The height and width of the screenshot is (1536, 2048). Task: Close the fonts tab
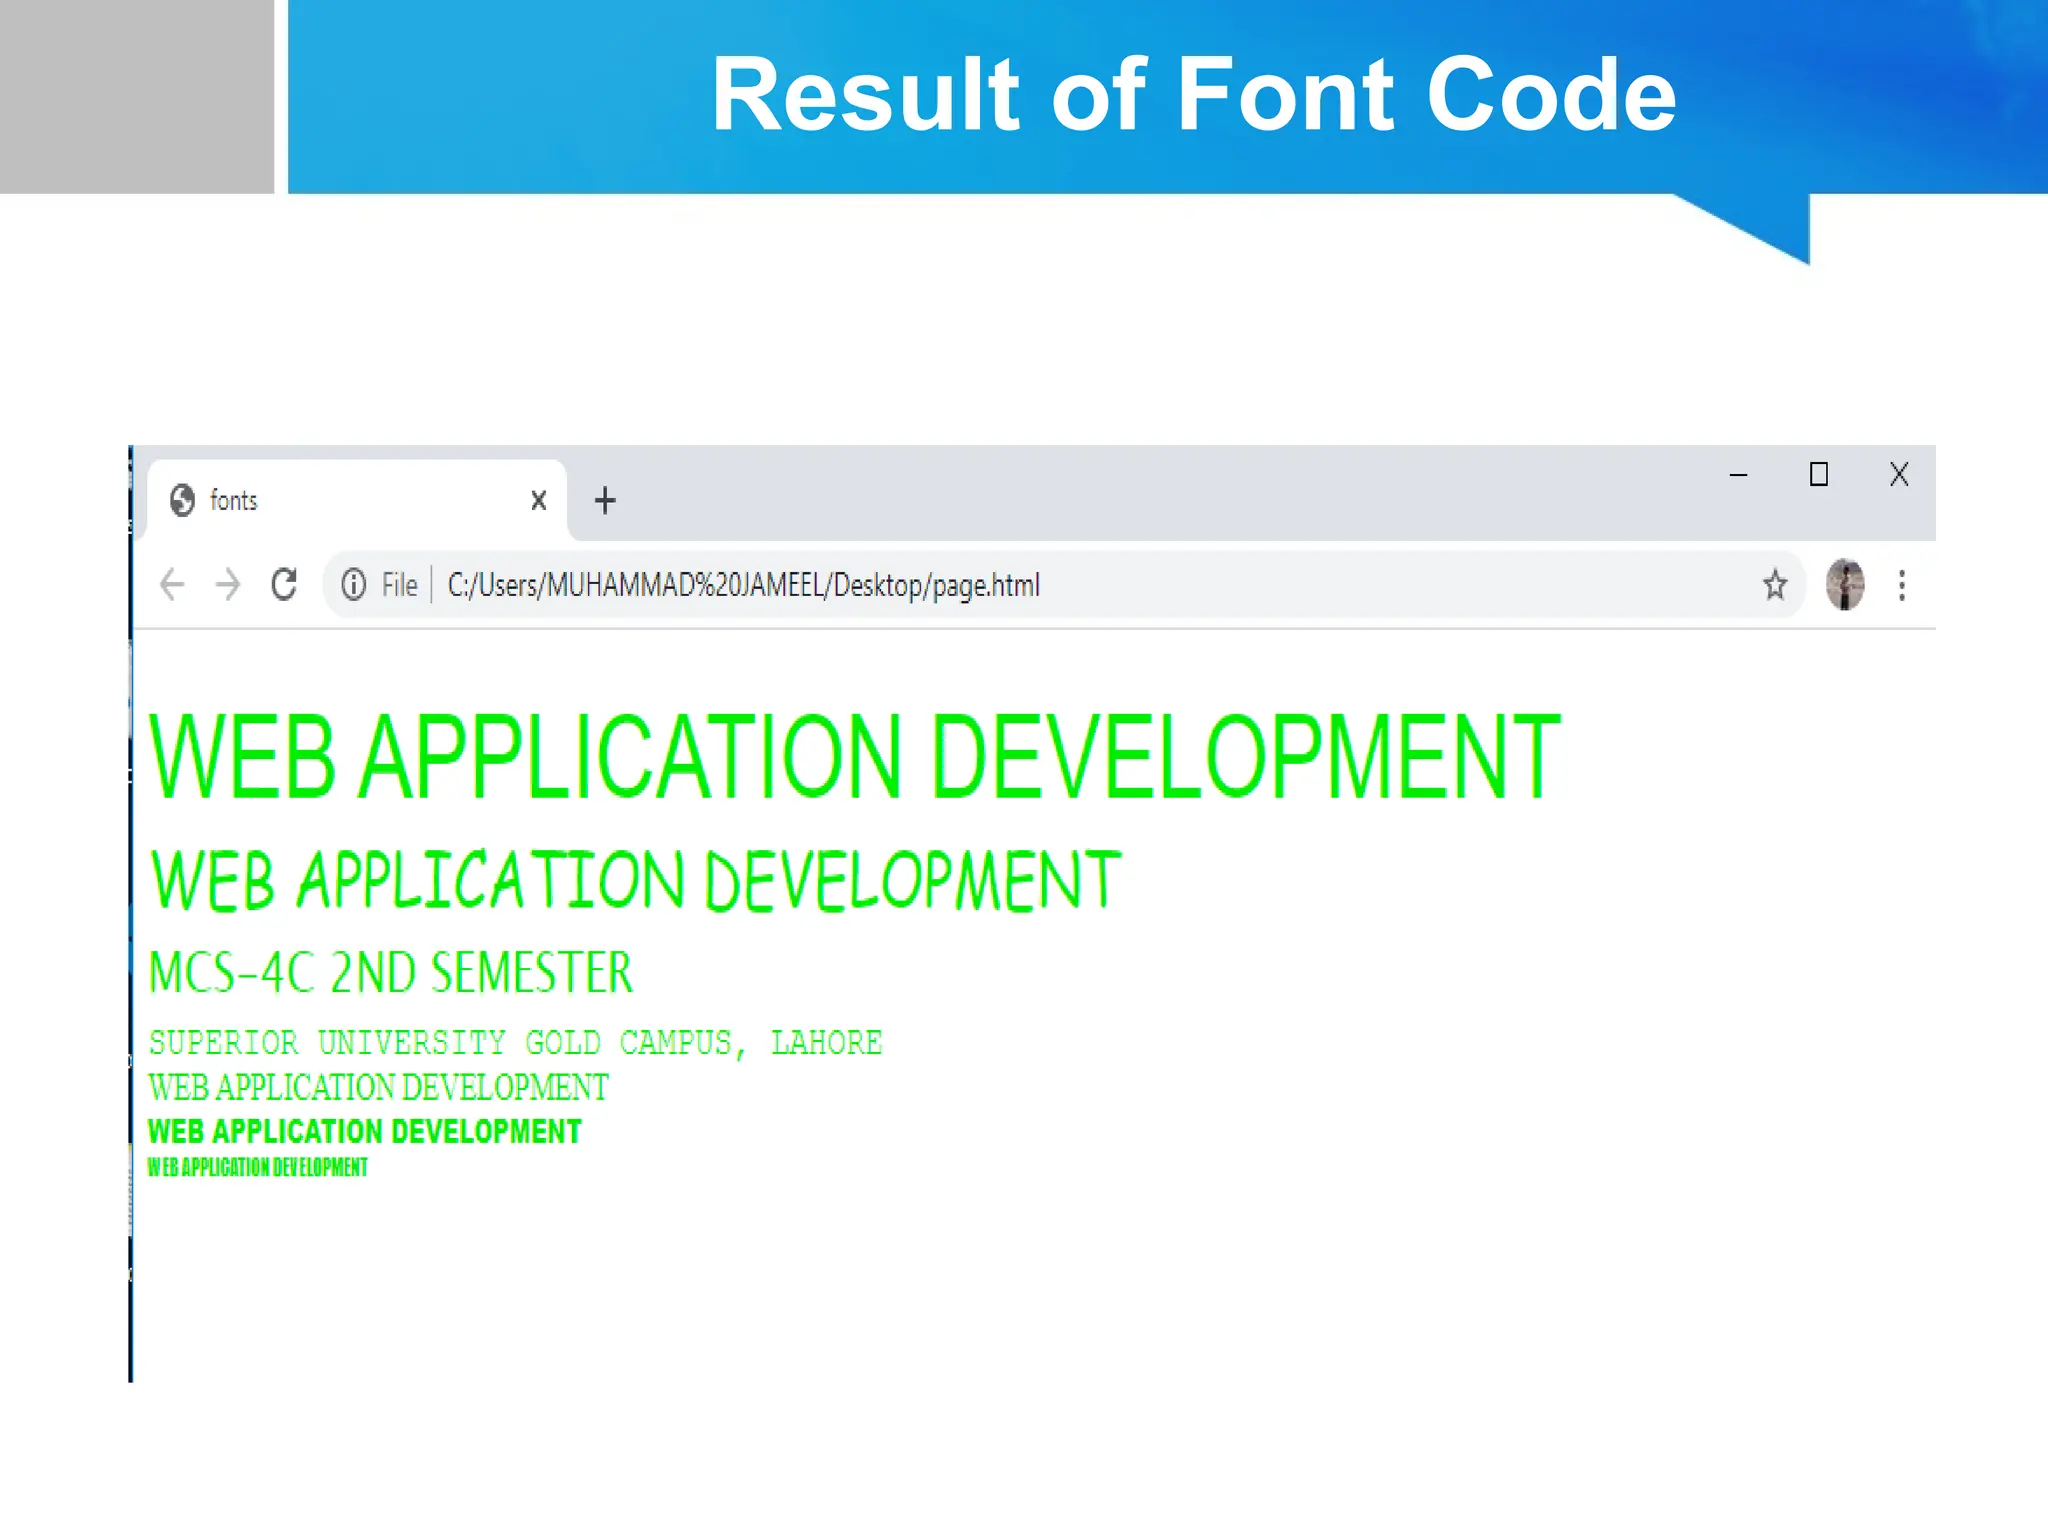pos(538,500)
